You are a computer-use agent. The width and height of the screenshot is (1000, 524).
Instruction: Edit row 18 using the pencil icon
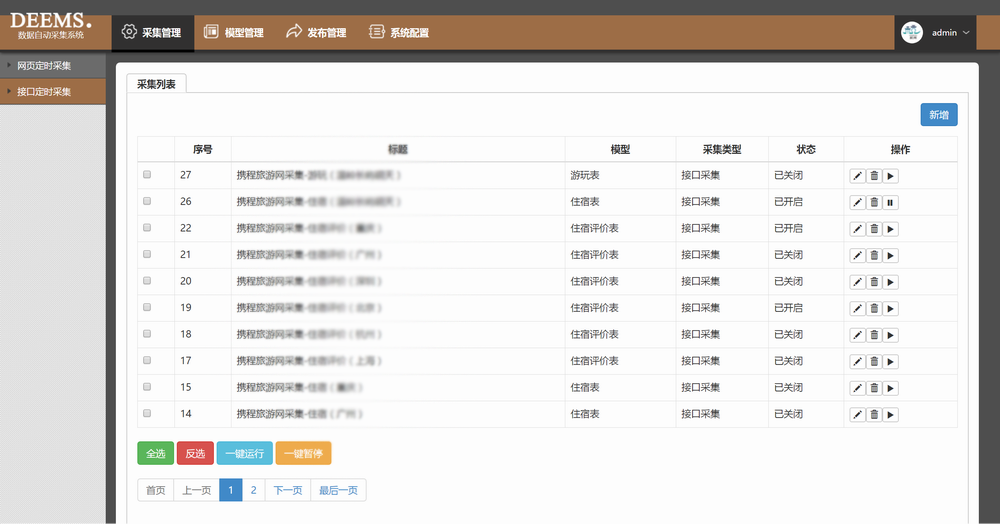pyautogui.click(x=857, y=335)
